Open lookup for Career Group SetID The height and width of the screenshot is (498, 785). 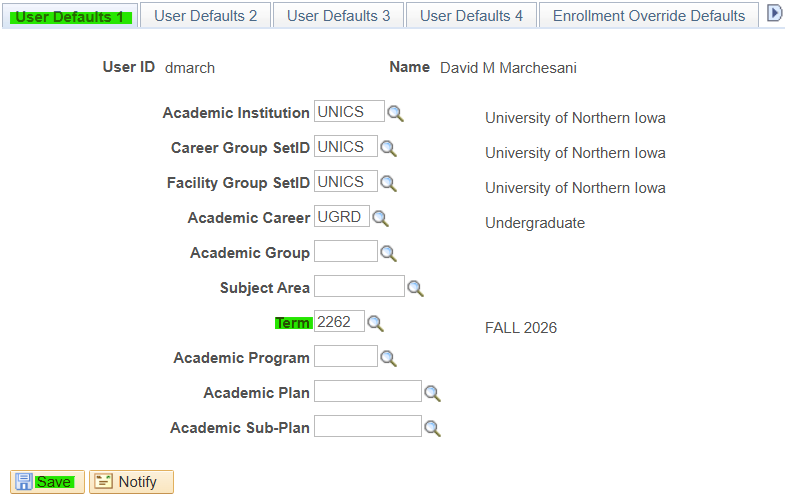[388, 149]
